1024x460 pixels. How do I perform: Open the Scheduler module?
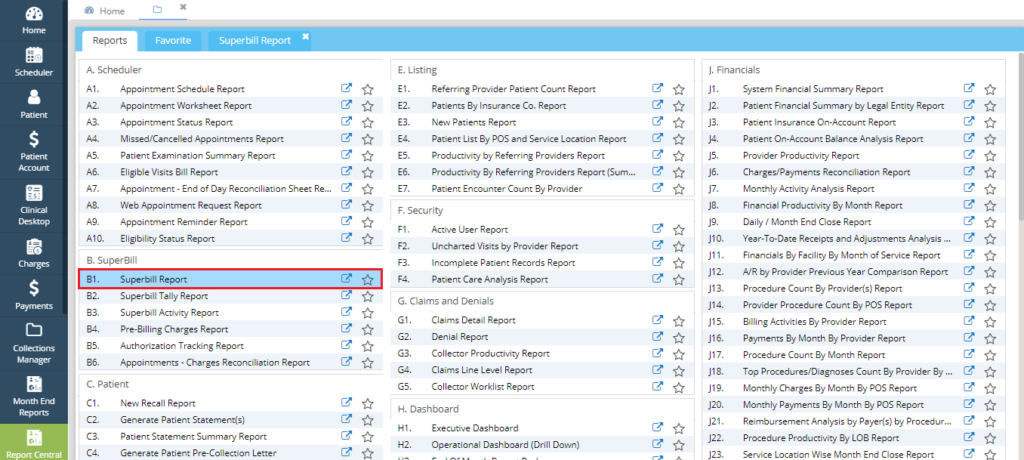tap(33, 63)
